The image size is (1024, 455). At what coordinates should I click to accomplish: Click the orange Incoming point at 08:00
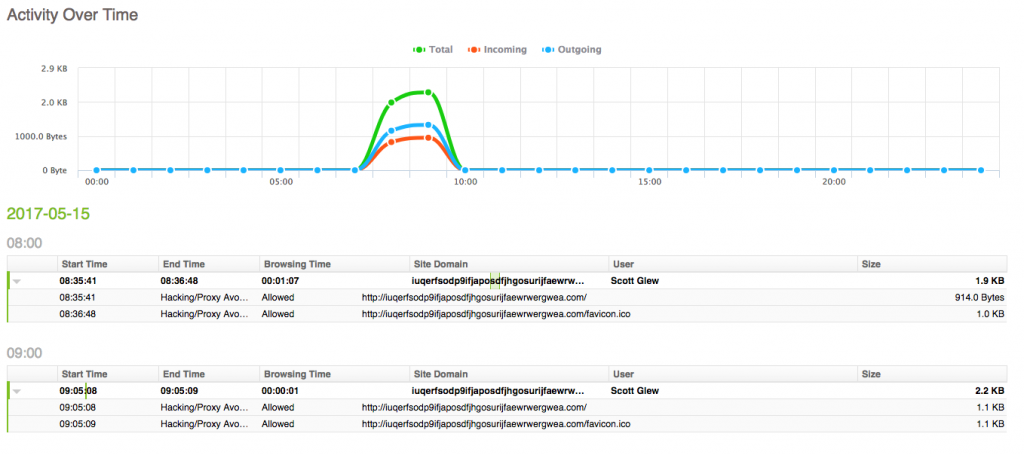(x=391, y=142)
